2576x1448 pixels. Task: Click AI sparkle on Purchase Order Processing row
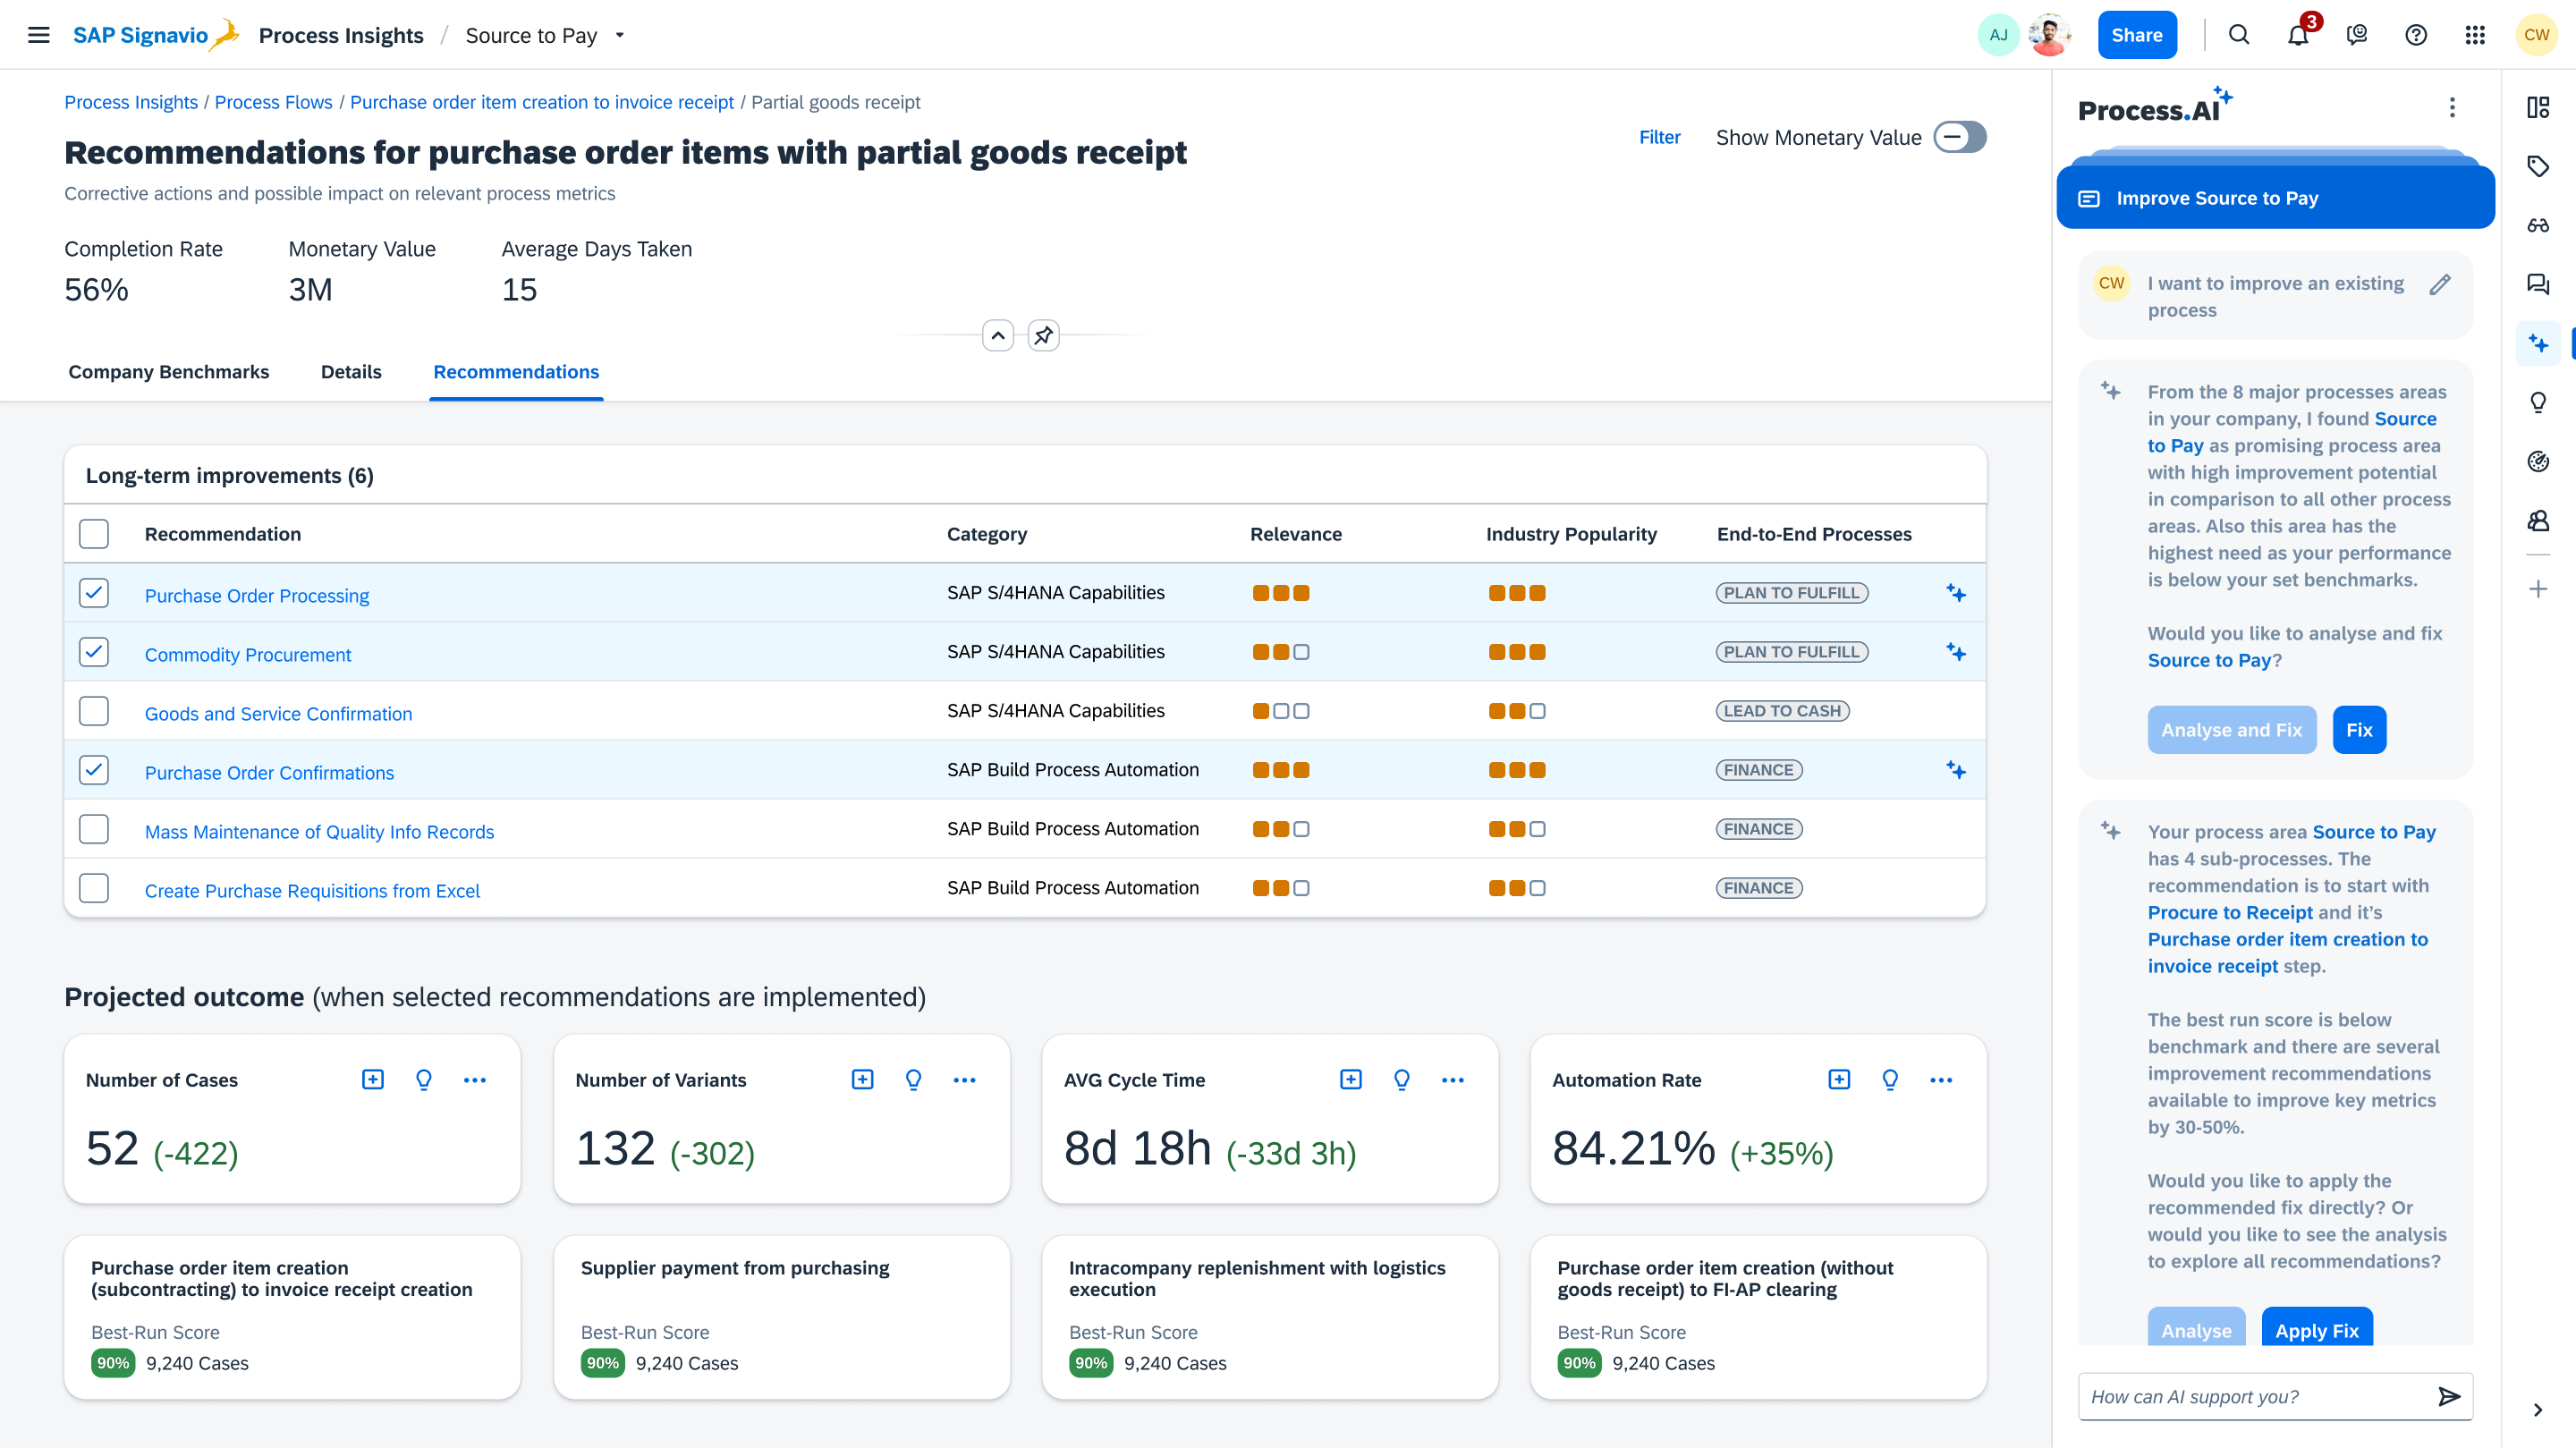[1955, 593]
